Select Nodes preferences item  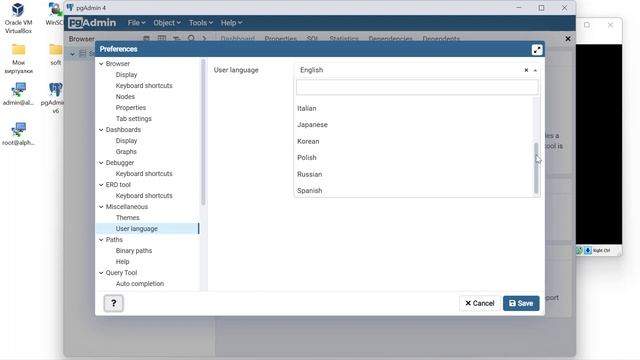125,97
